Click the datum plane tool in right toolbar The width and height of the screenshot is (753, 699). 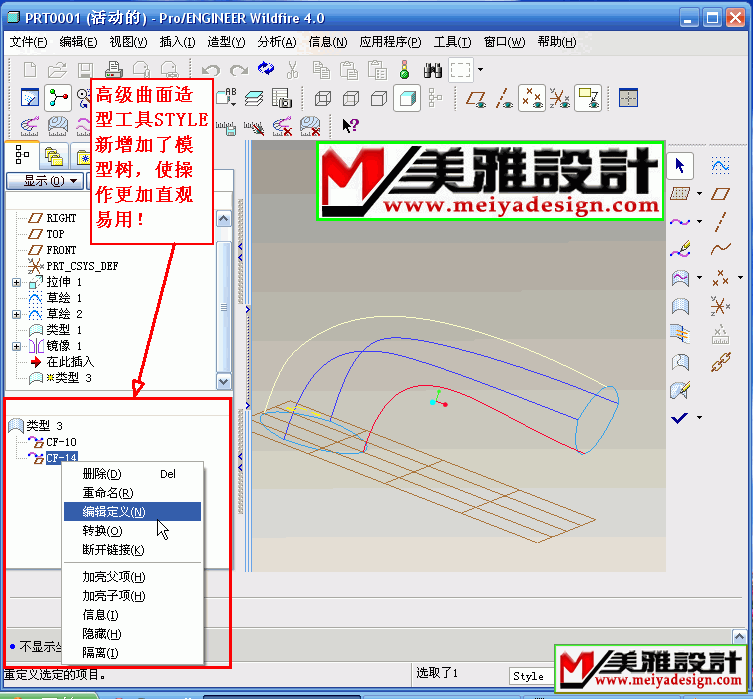click(x=720, y=193)
